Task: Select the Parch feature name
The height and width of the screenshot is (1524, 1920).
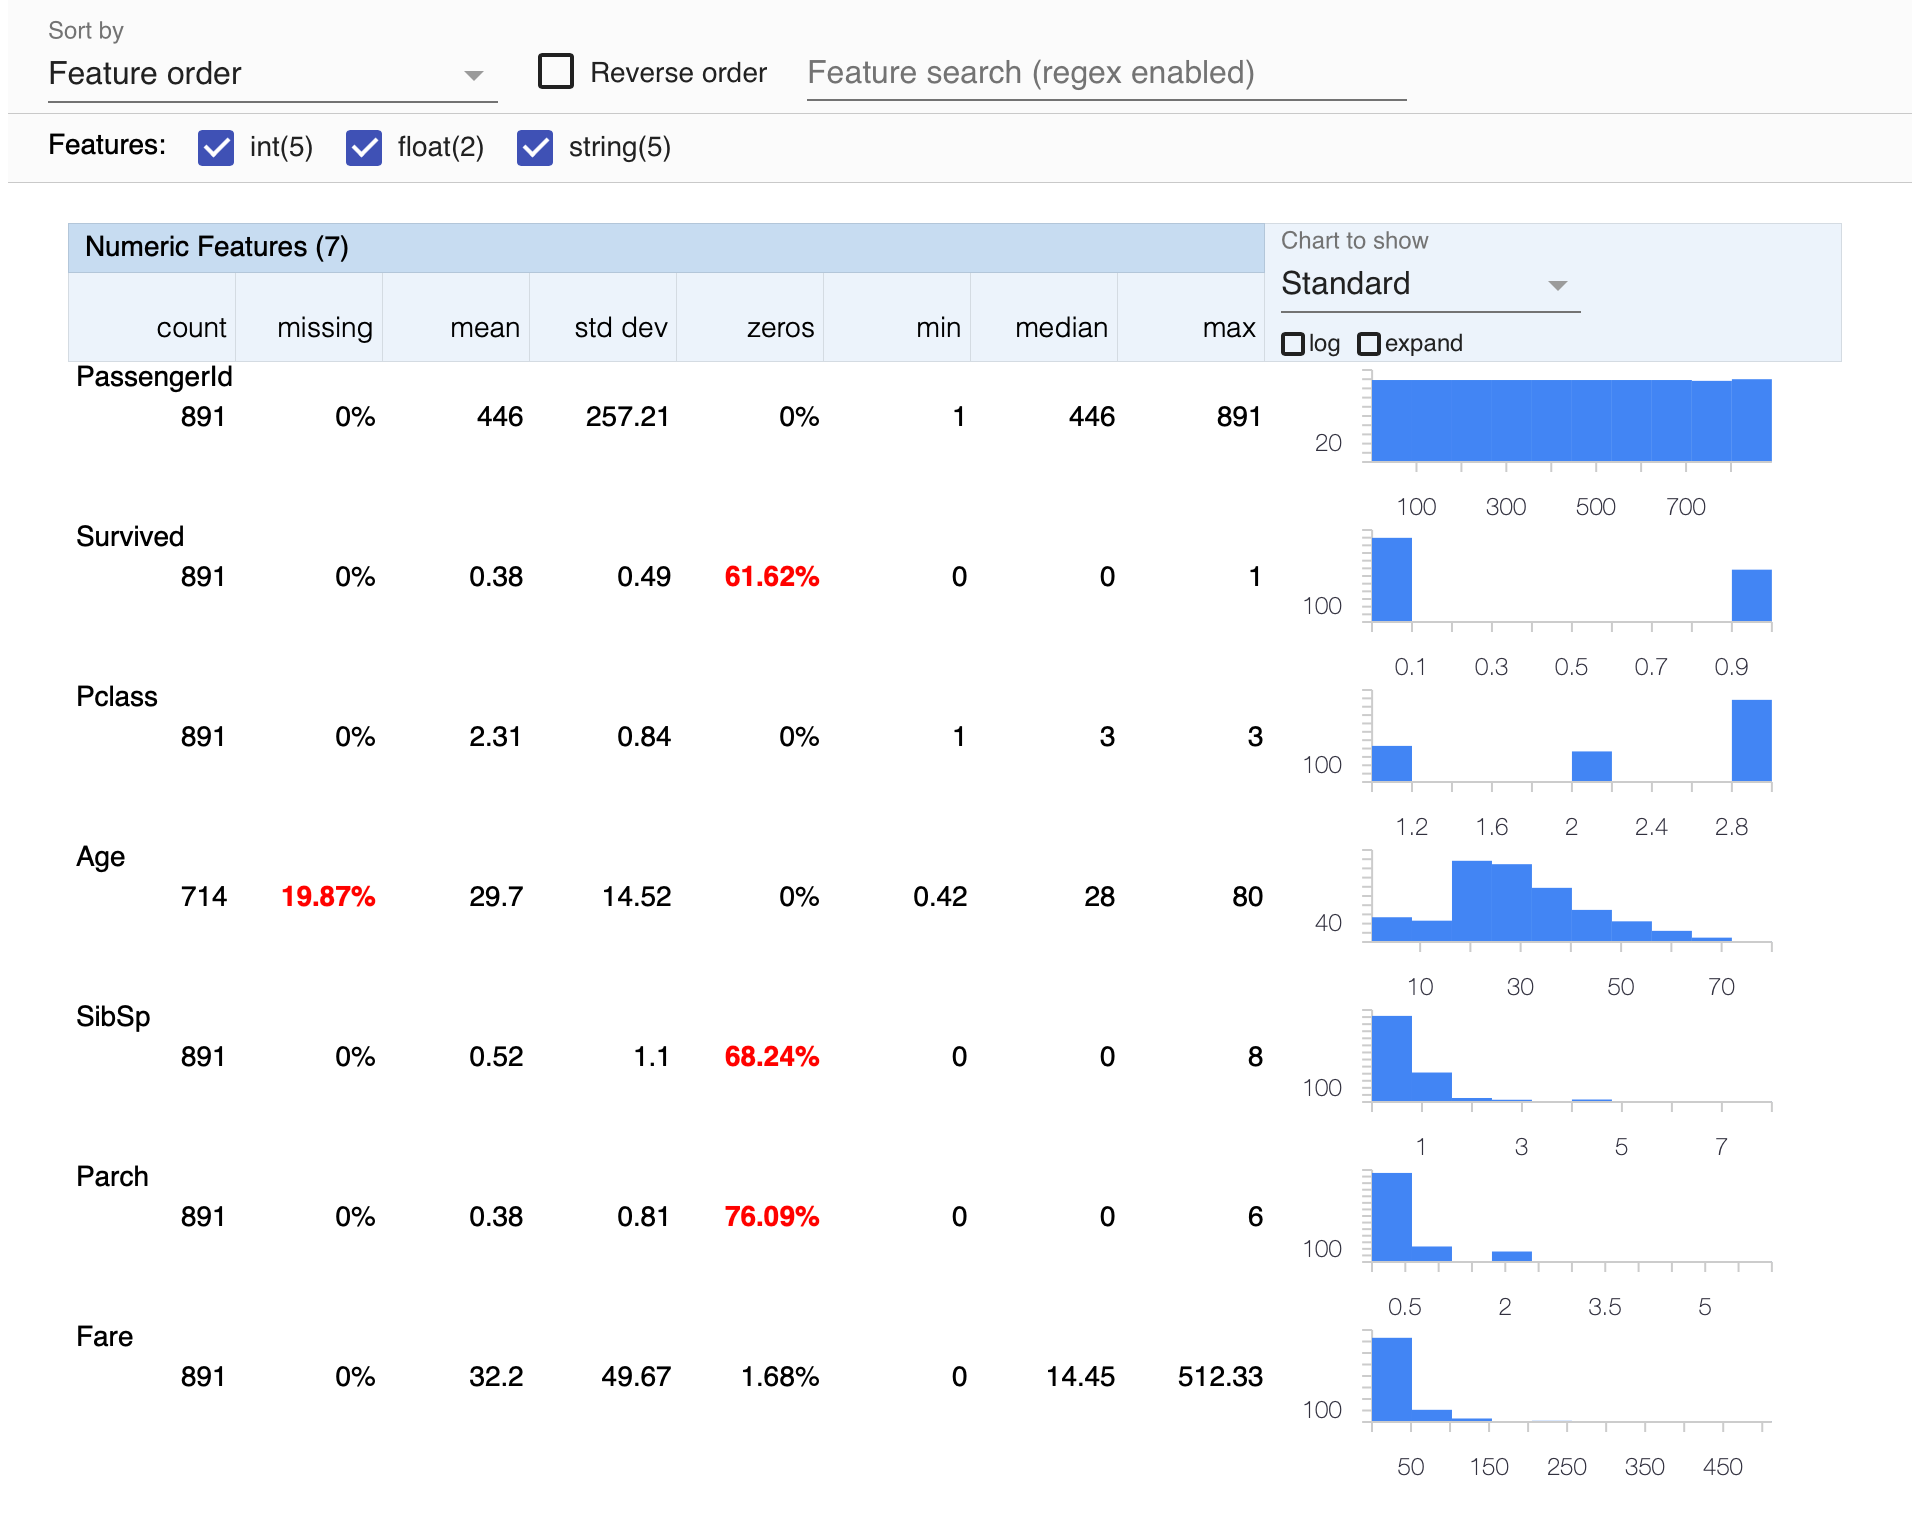Action: pyautogui.click(x=112, y=1177)
